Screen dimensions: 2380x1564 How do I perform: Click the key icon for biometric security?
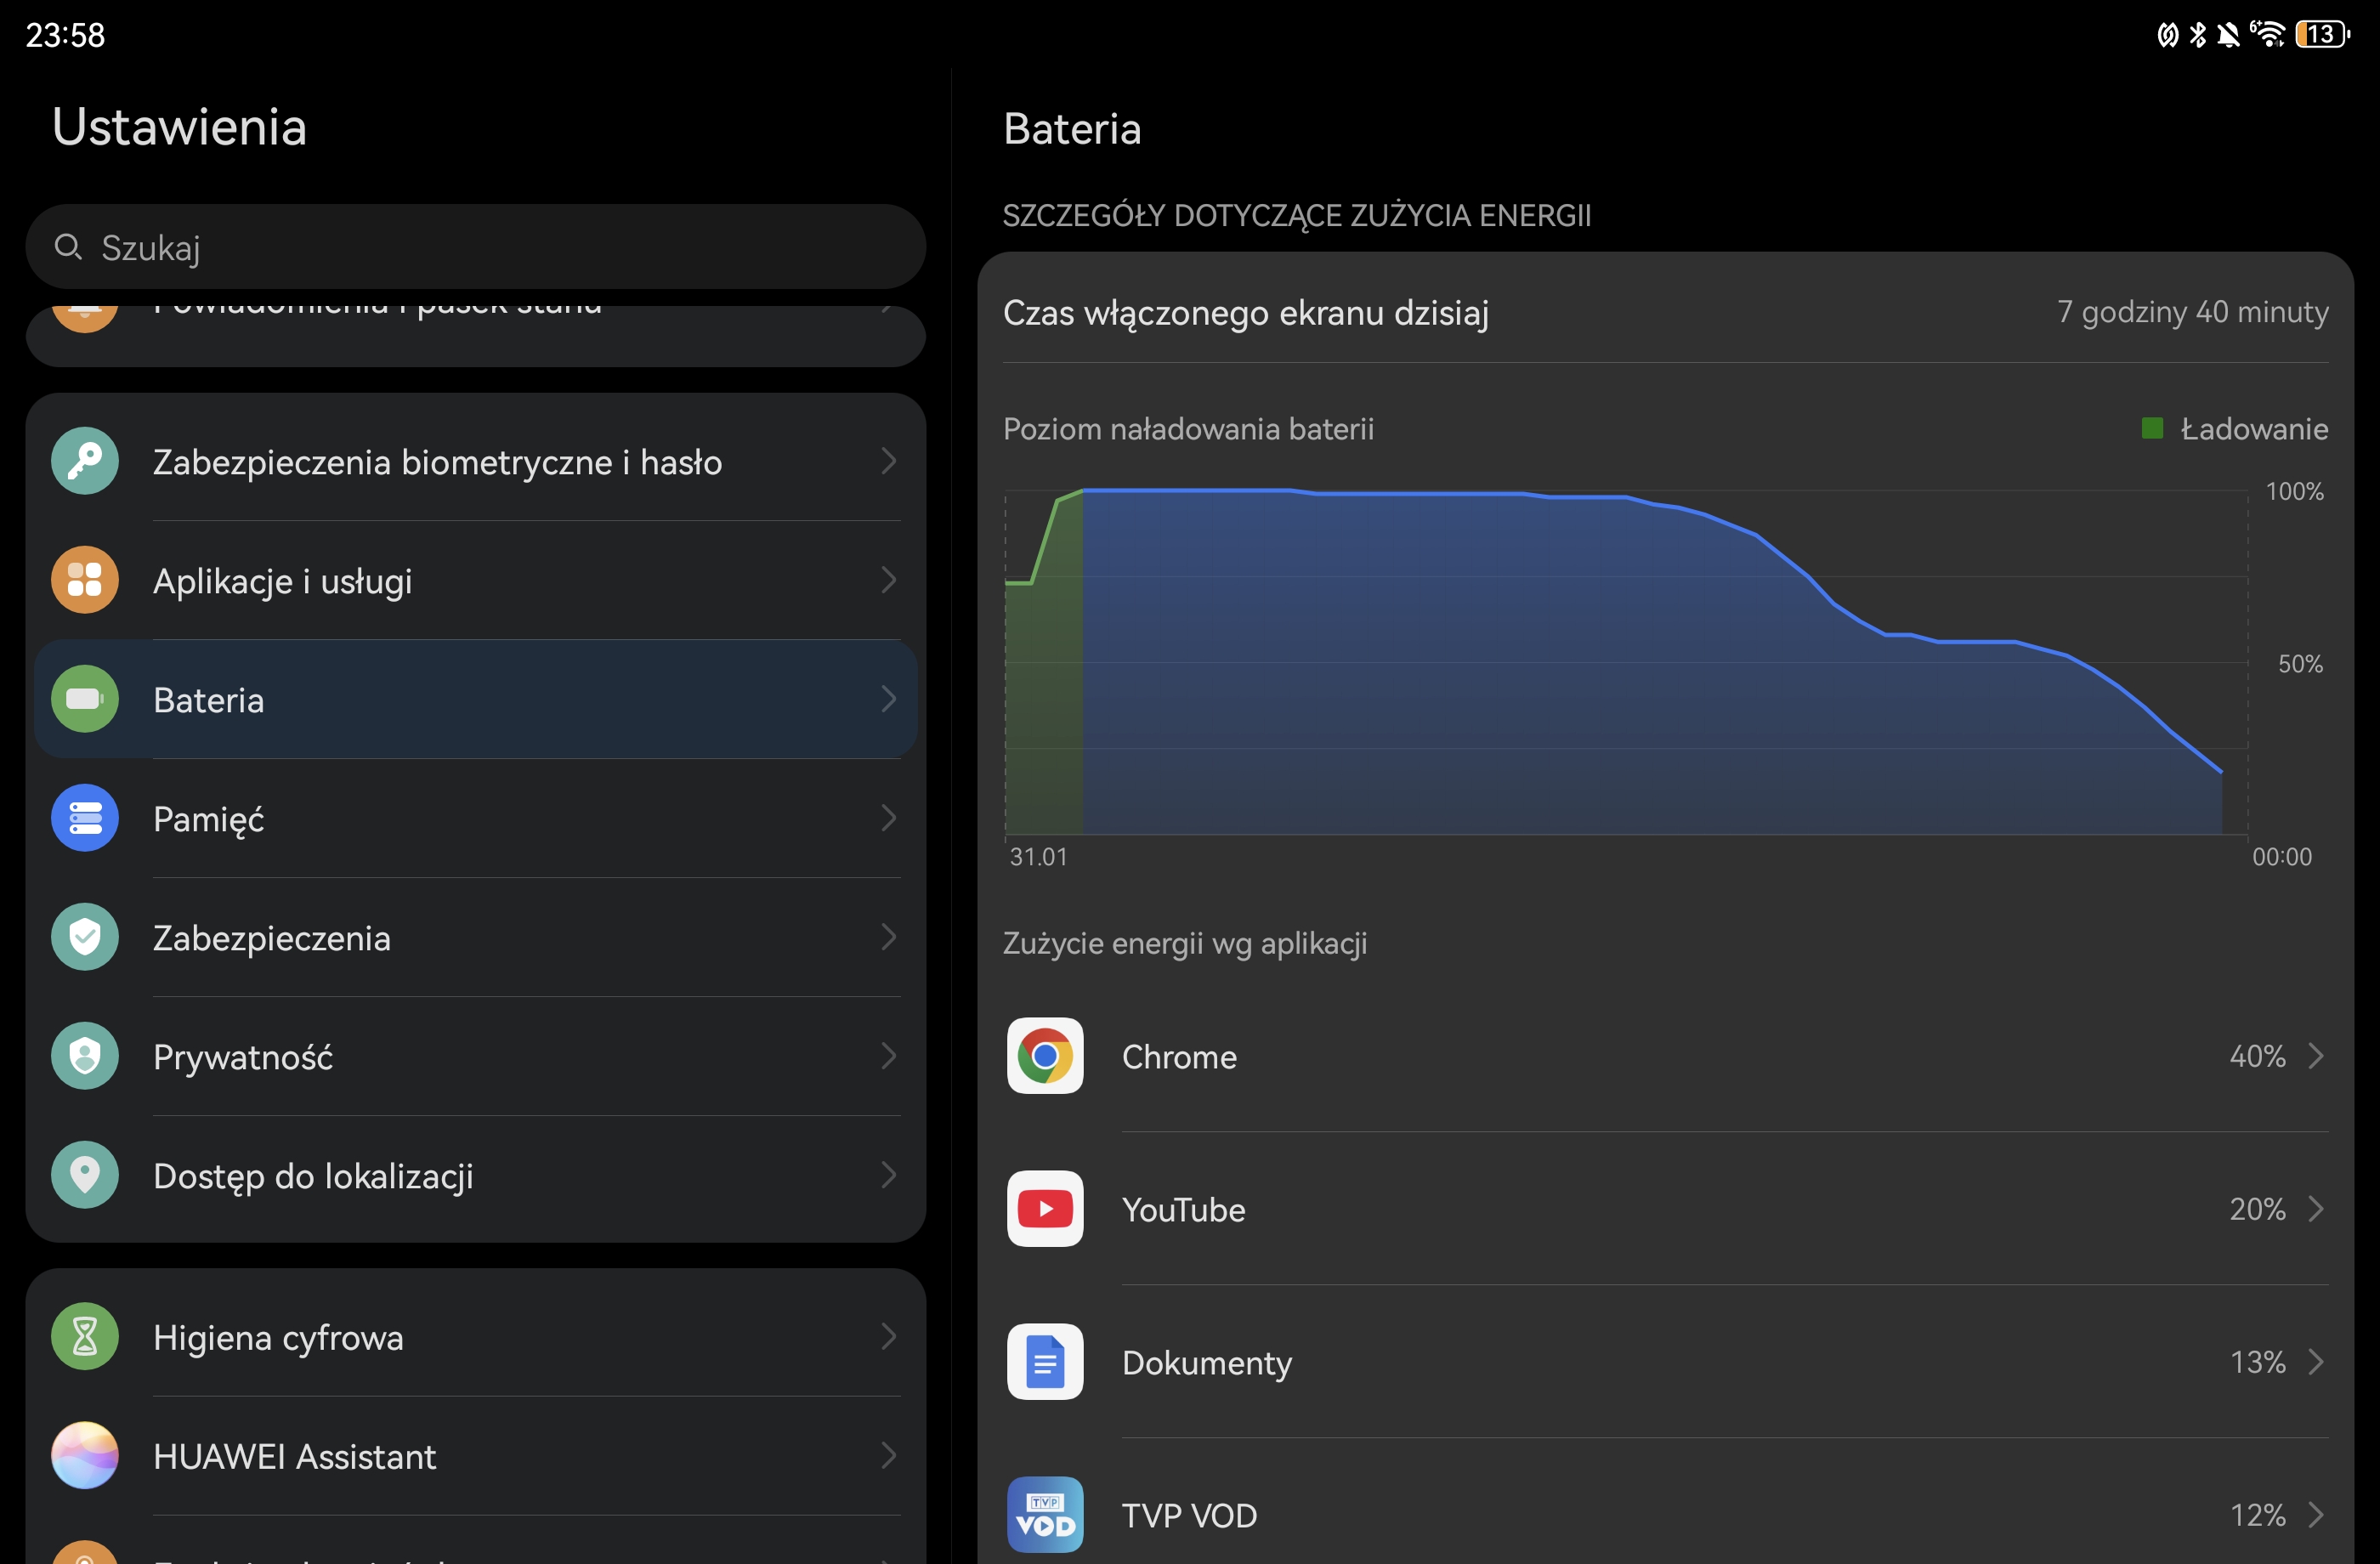click(x=85, y=461)
